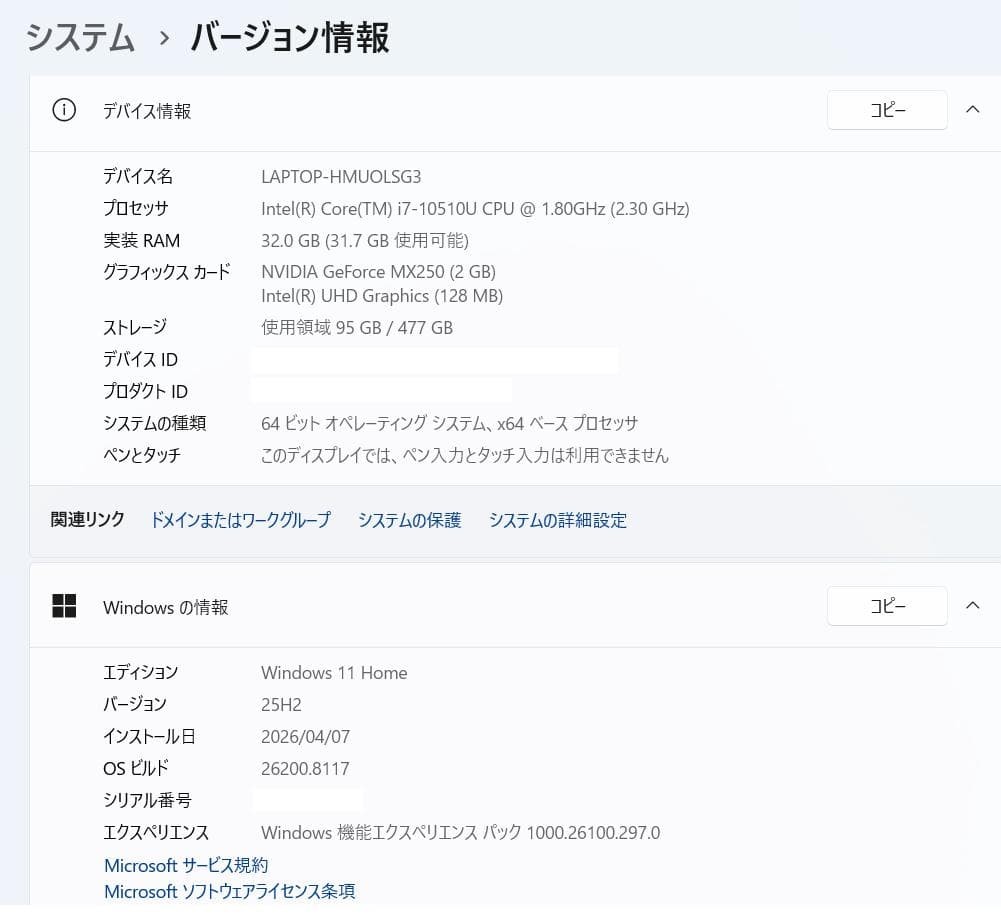The height and width of the screenshot is (924, 1001).
Task: Click the OS build 26200.8117 value
Action: pos(305,768)
